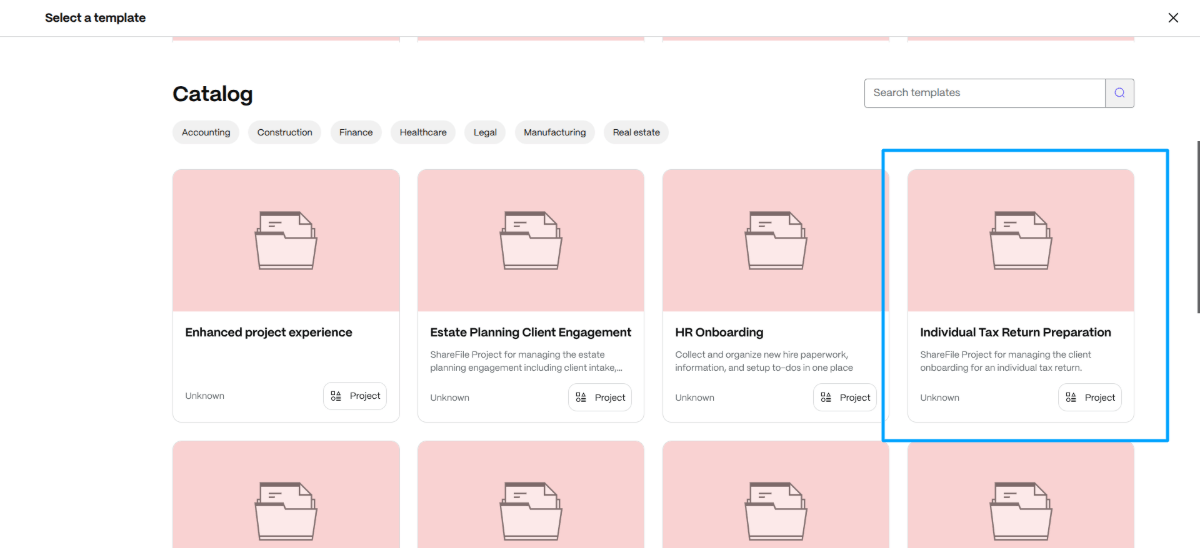
Task: Click Unknown label on Individual Tax Return card
Action: pyautogui.click(x=940, y=397)
